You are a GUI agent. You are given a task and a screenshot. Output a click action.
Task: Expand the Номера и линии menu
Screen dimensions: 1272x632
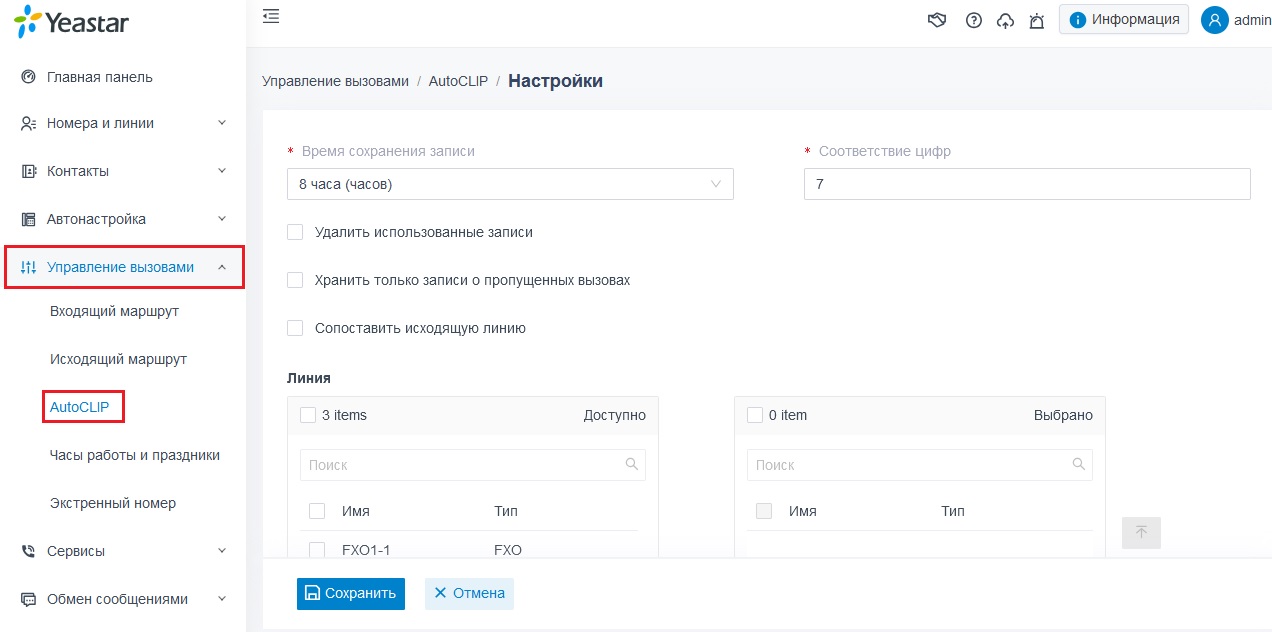tap(222, 123)
